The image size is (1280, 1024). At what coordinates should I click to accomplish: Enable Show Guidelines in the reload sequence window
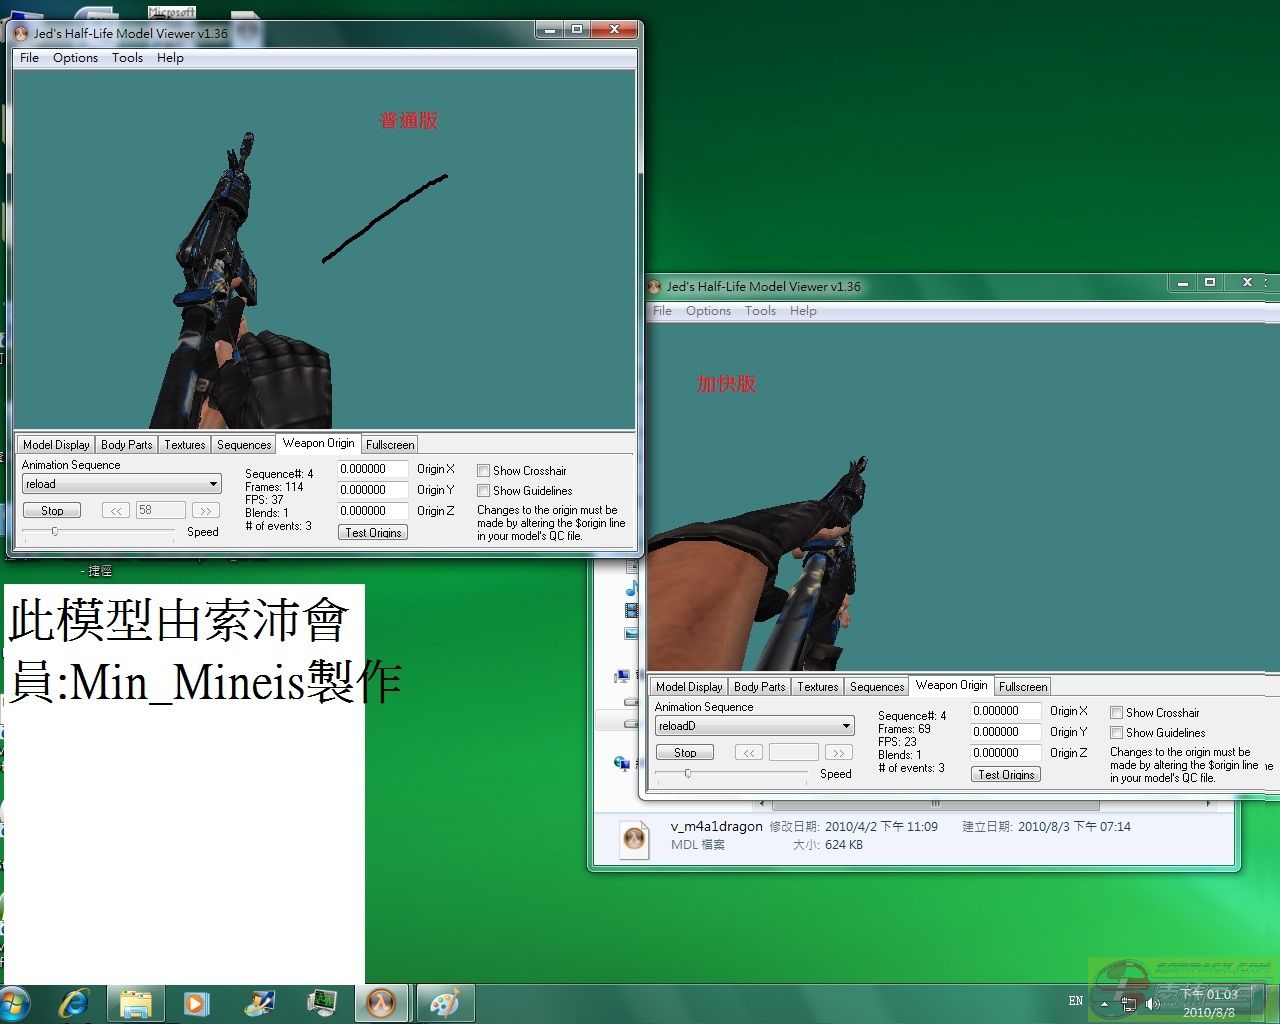[483, 491]
